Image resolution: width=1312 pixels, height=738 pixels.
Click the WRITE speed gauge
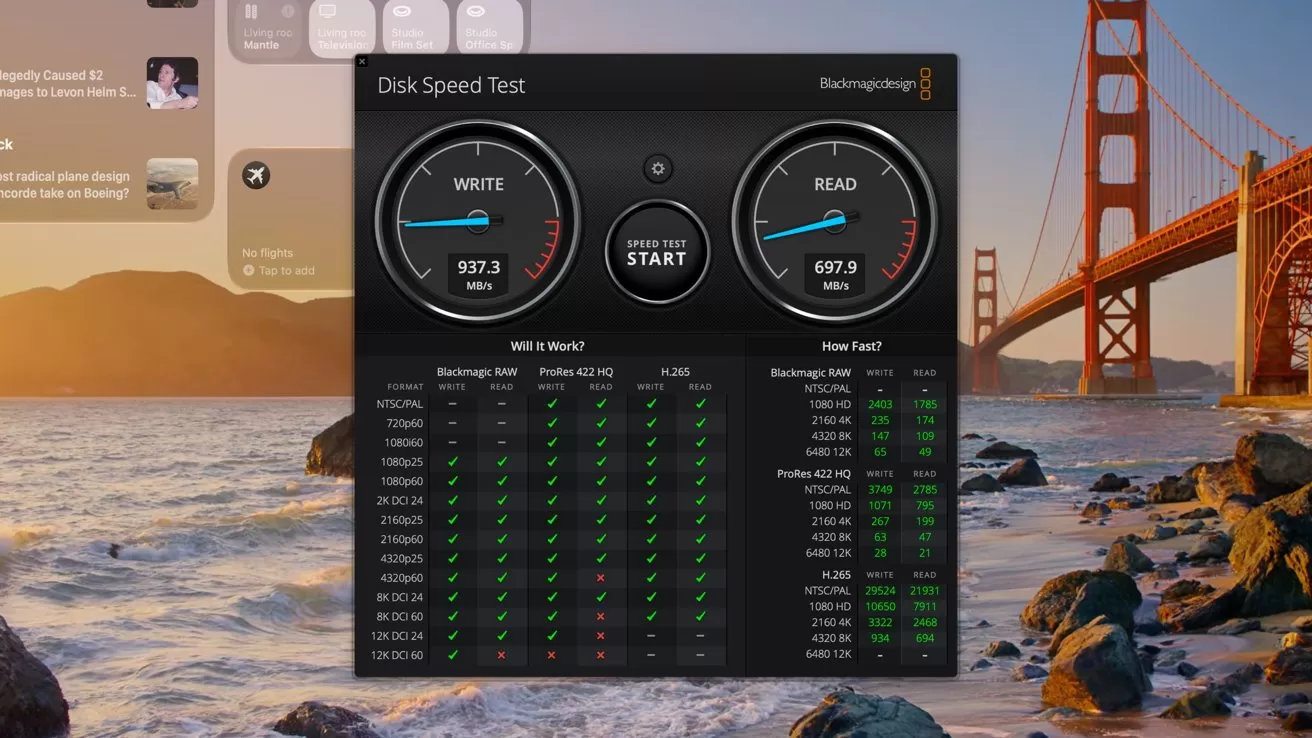click(478, 222)
